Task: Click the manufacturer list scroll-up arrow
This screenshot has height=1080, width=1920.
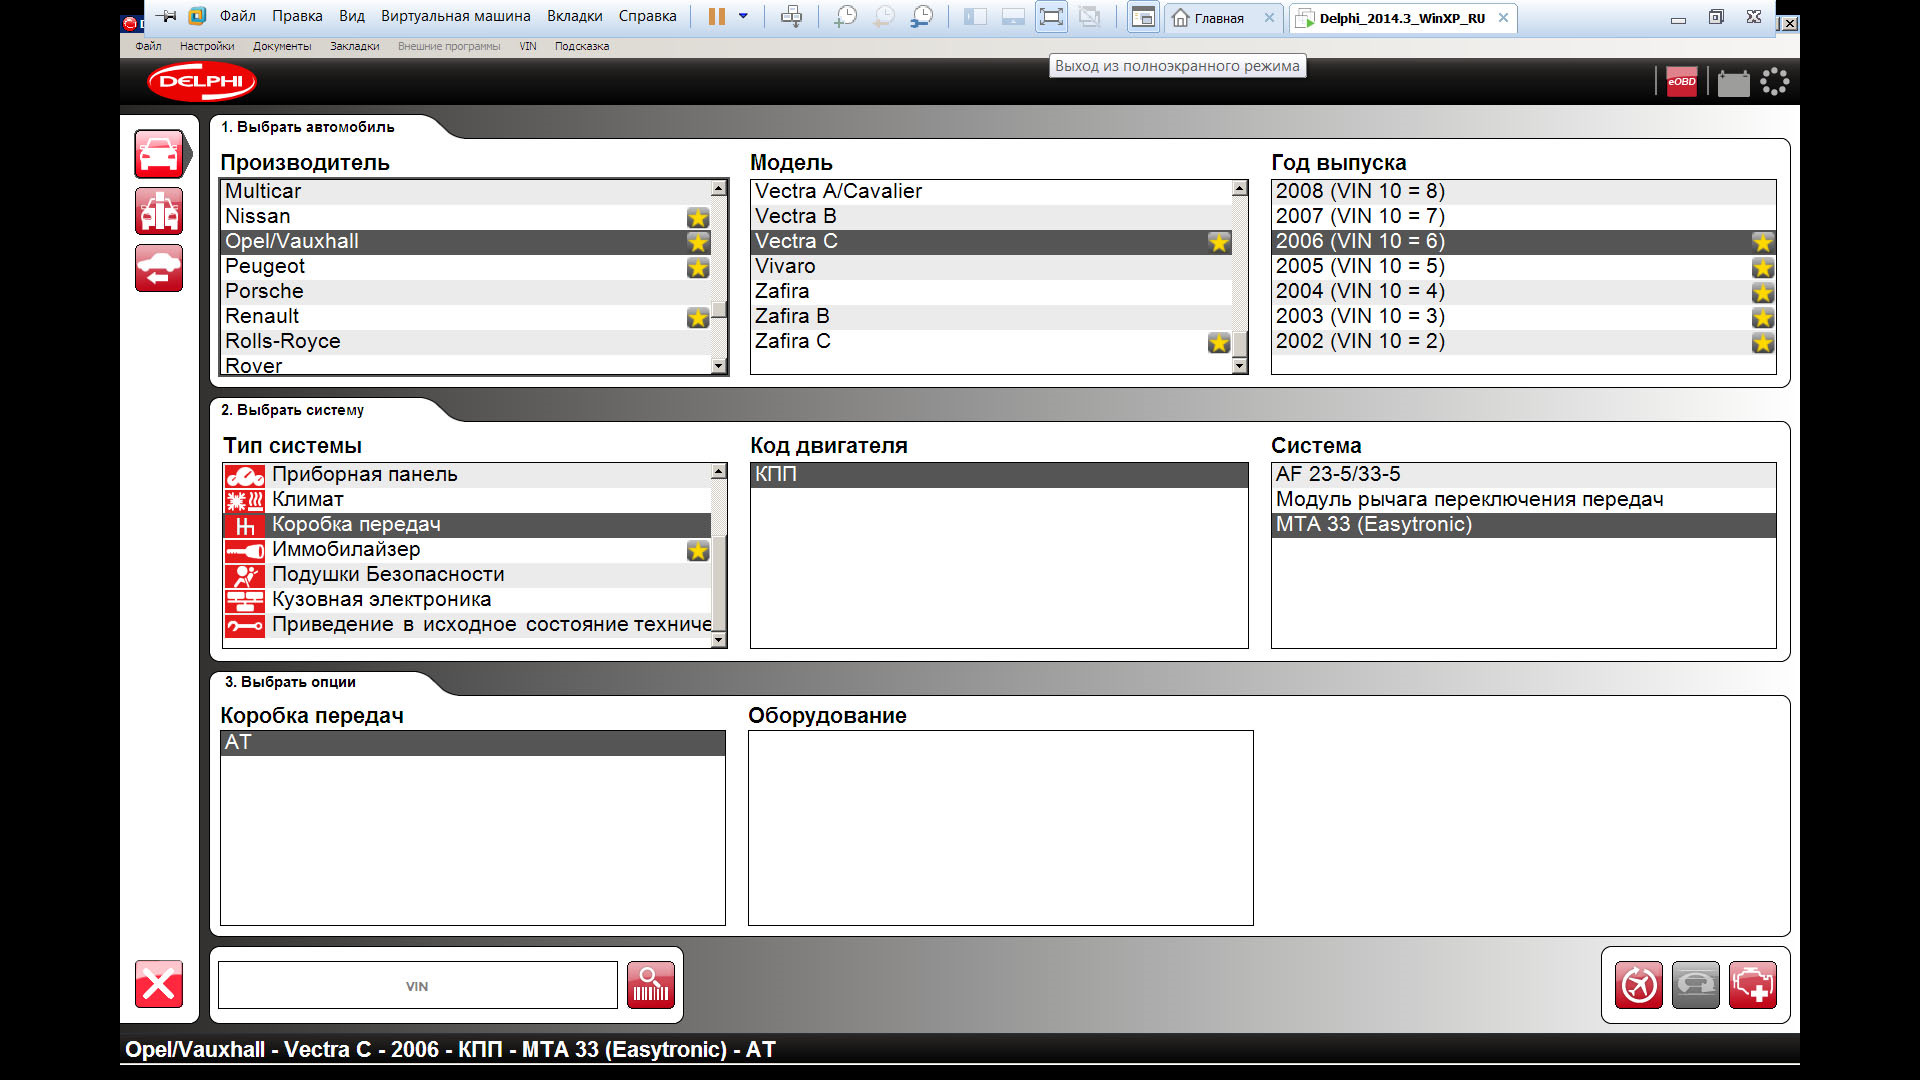Action: 719,188
